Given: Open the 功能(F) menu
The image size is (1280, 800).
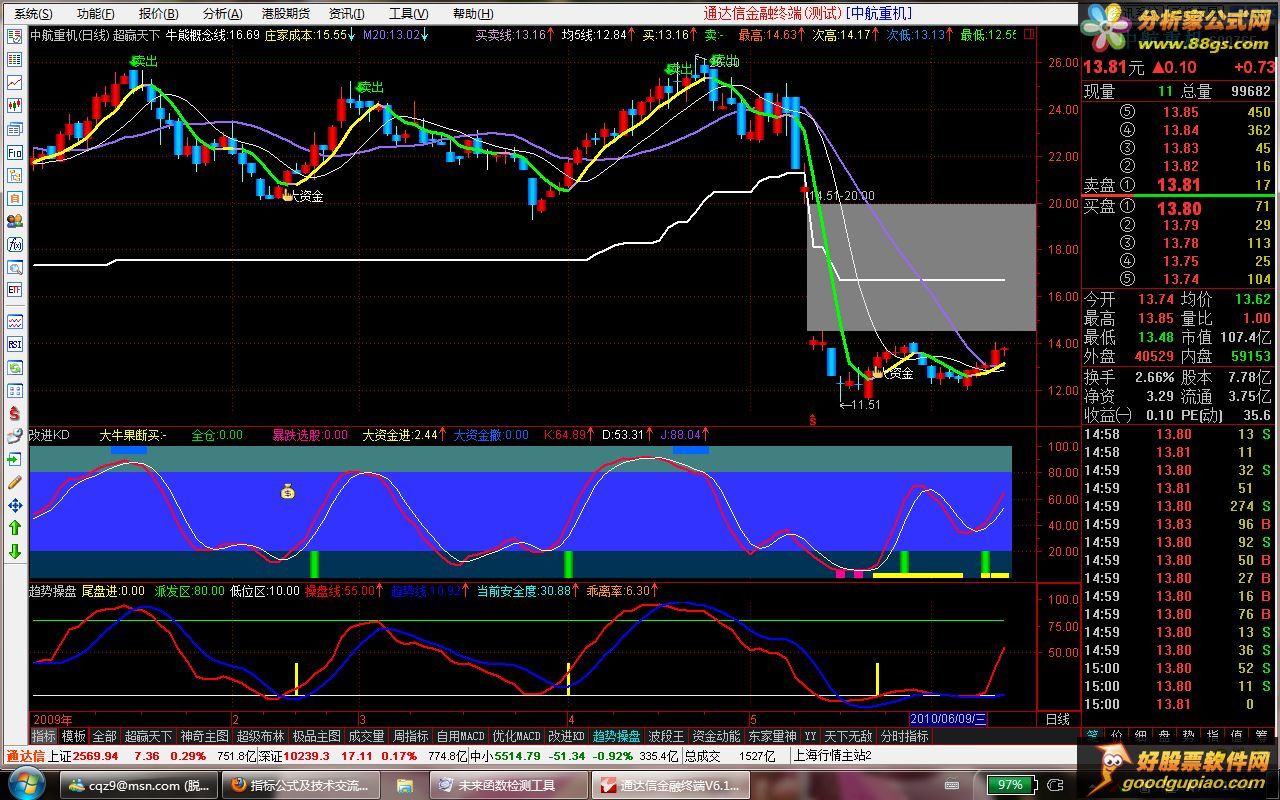Looking at the screenshot, I should [x=95, y=14].
